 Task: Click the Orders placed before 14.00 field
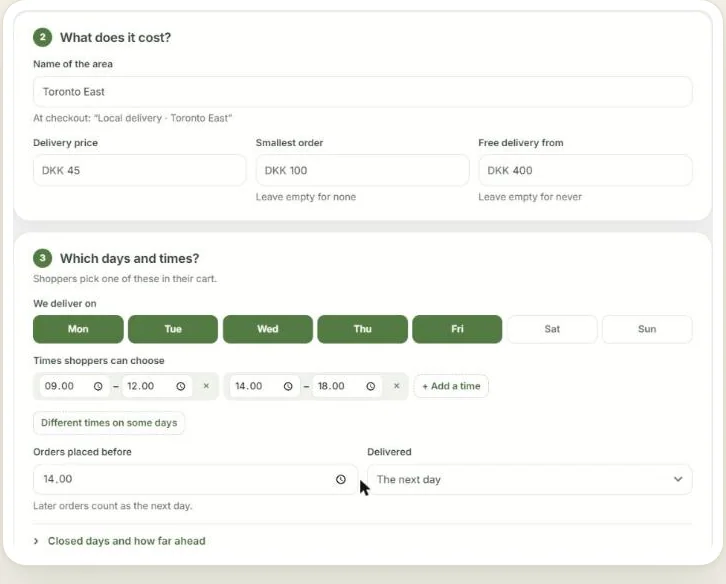195,479
